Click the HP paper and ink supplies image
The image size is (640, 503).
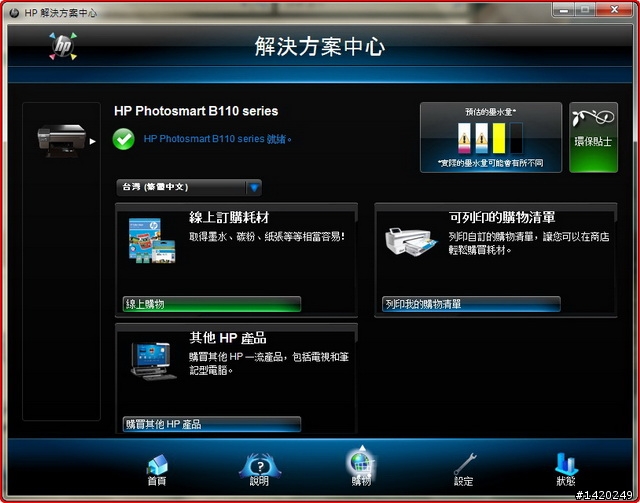click(152, 240)
